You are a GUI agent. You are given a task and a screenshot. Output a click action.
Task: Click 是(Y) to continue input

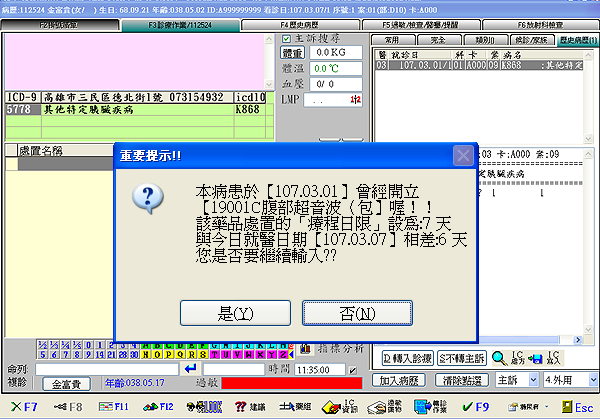(x=229, y=313)
